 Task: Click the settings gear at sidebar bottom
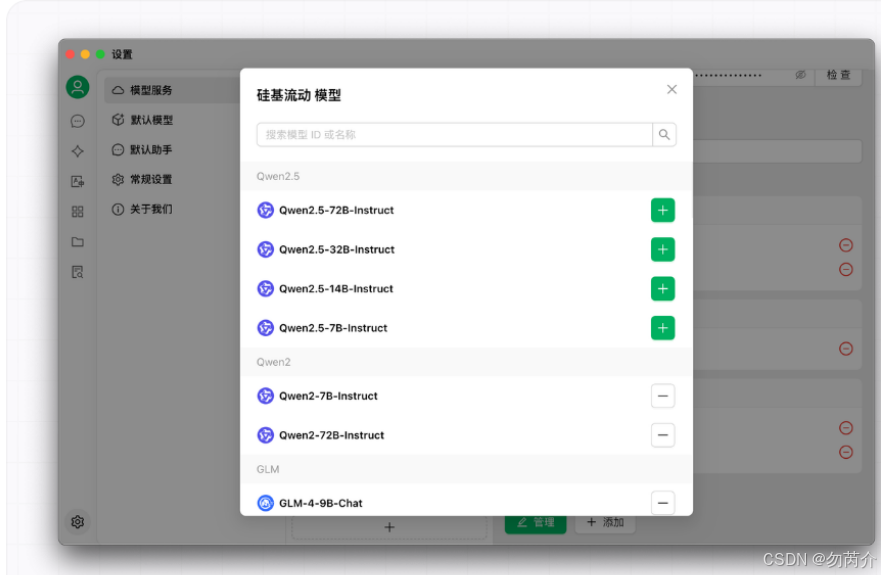point(78,522)
